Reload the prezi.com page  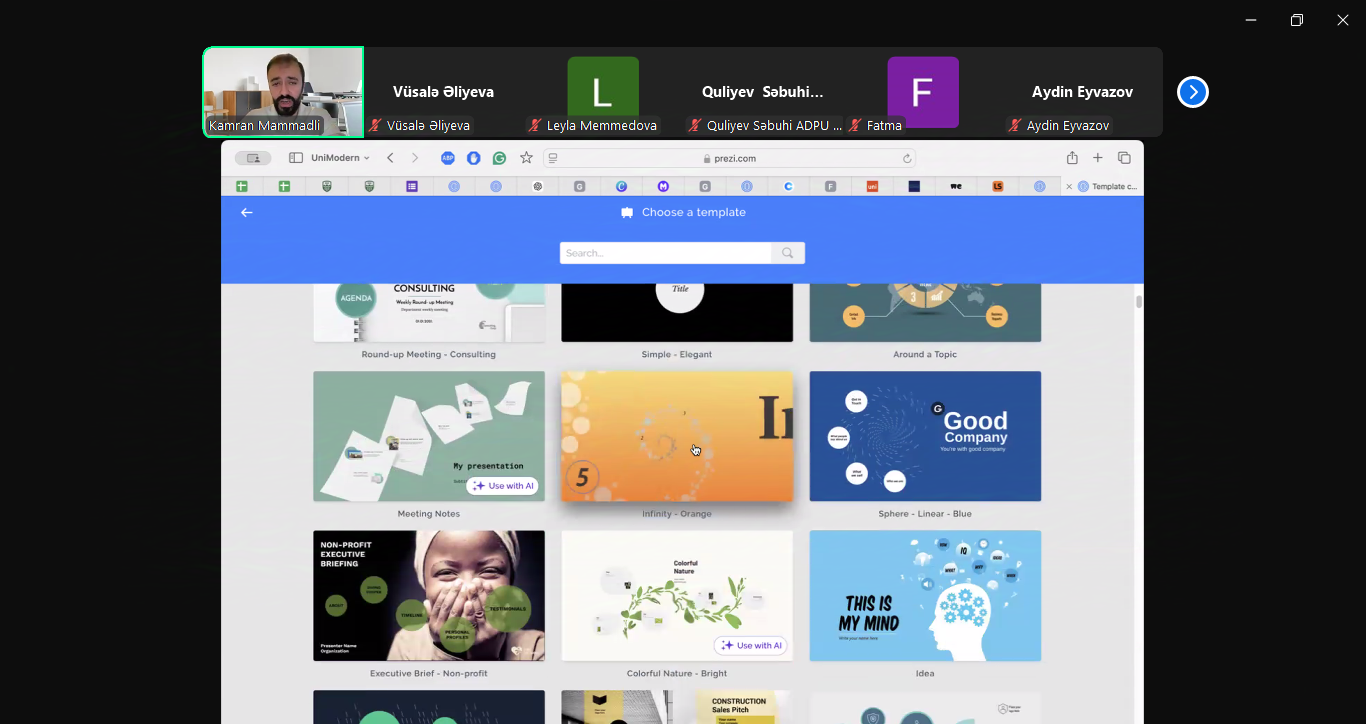[x=907, y=158]
